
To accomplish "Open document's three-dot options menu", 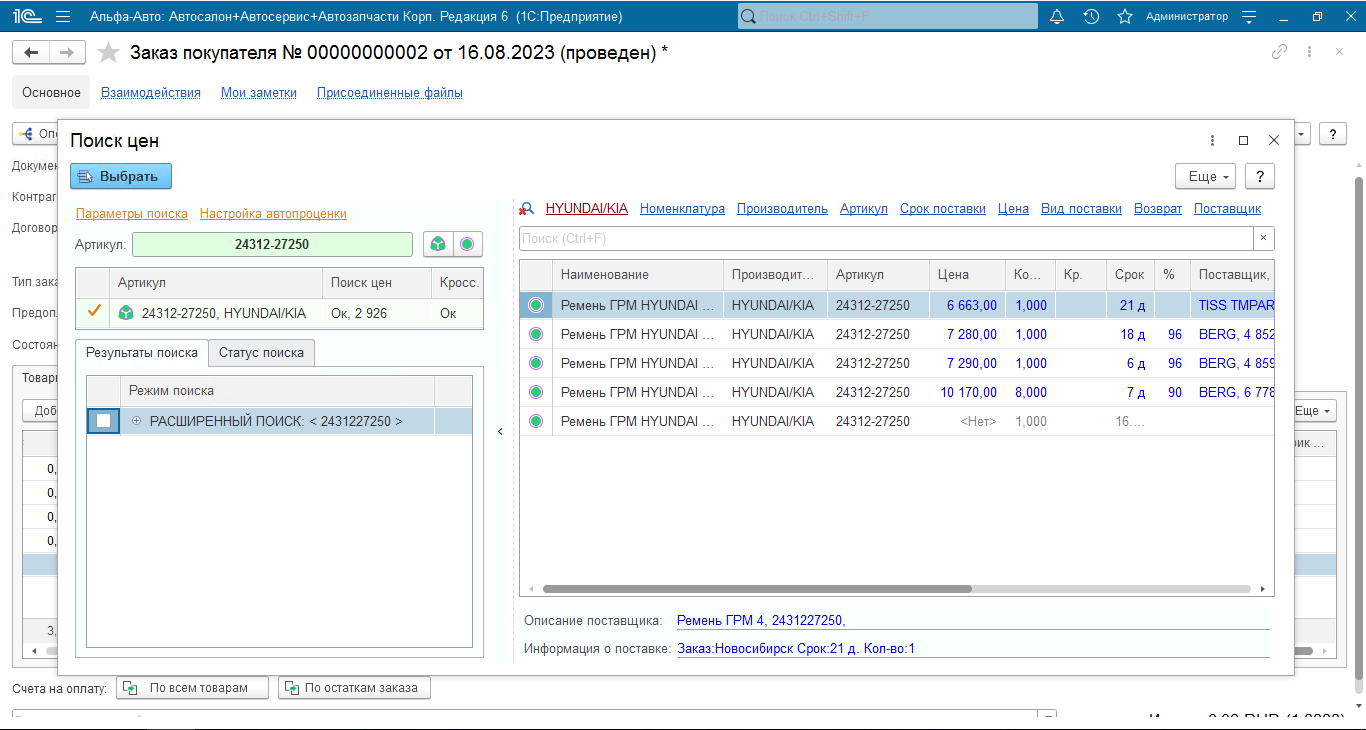I will [x=1310, y=52].
